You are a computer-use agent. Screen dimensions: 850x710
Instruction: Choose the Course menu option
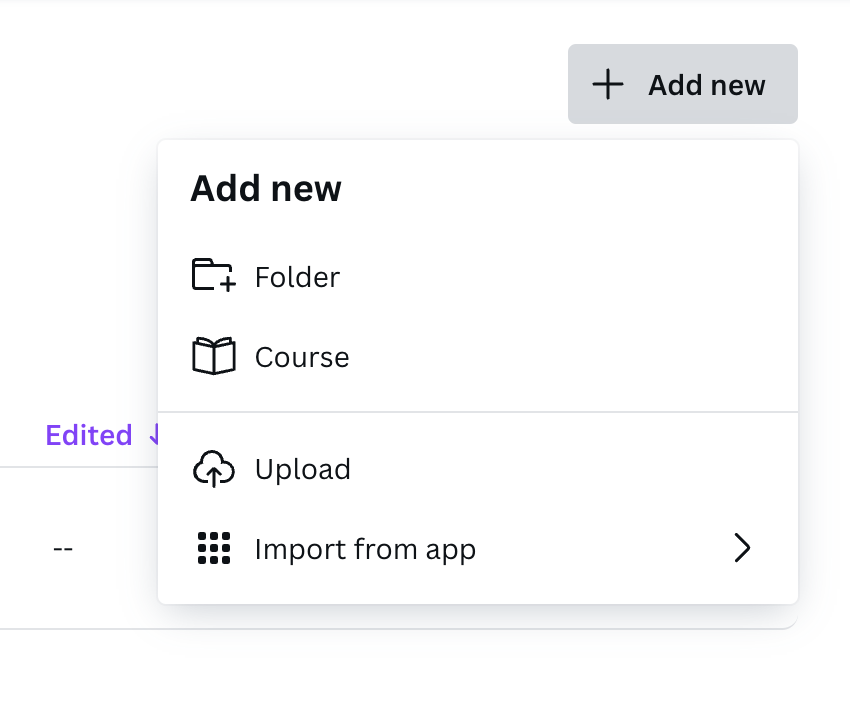(302, 358)
